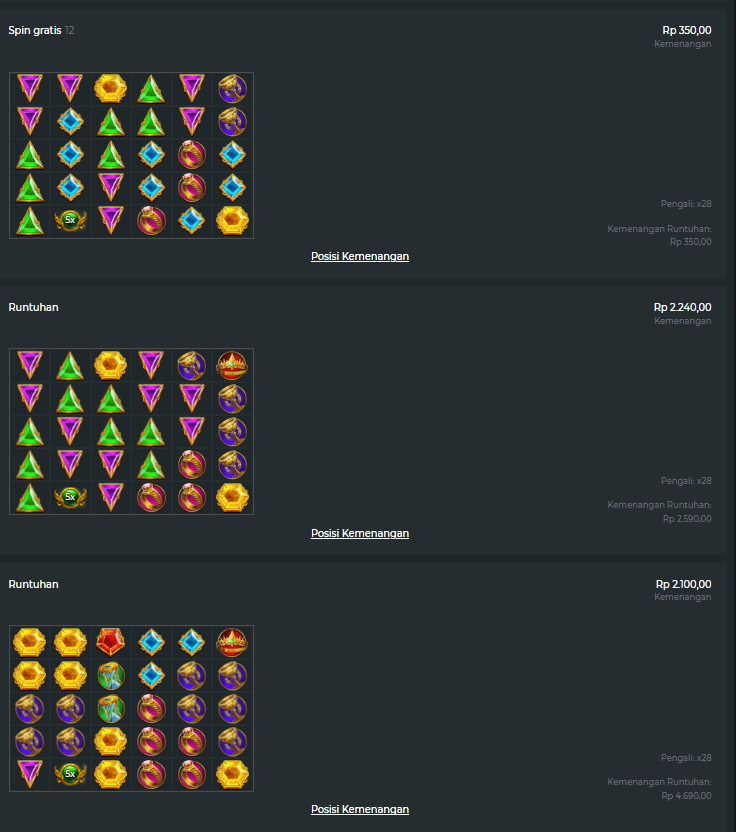Select the red crown in the Rp 2.100,00 grid
This screenshot has height=832, width=736.
(232, 642)
